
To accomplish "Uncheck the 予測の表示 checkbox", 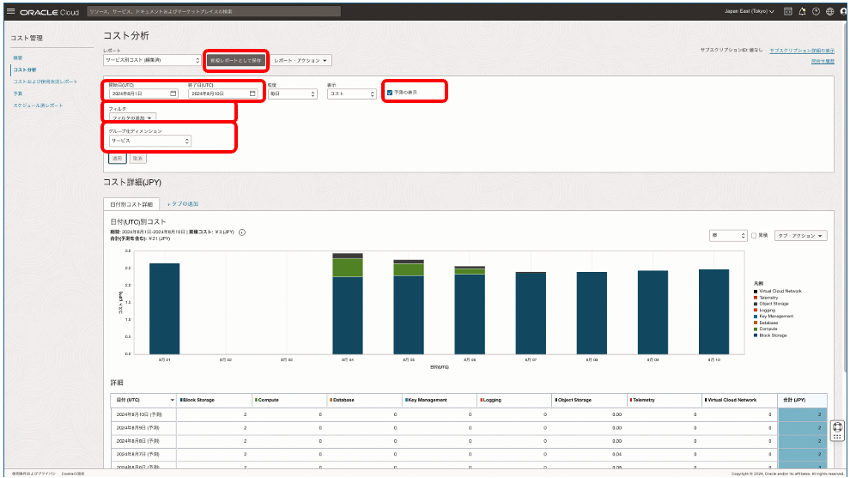I will click(x=389, y=92).
